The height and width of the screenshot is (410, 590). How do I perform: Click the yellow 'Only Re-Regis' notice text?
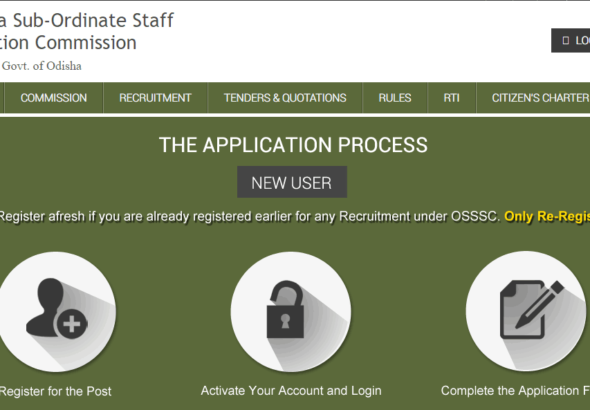click(x=547, y=216)
